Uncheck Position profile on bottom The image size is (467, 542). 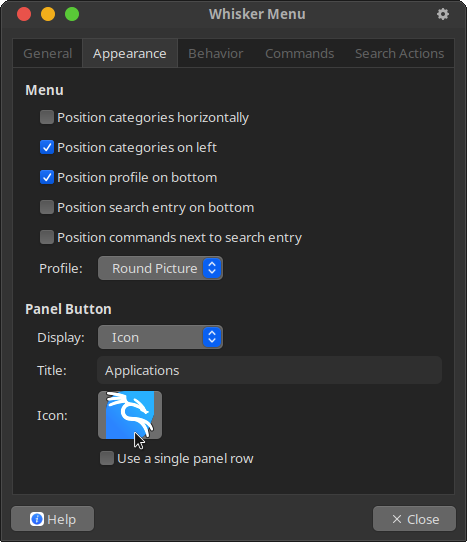point(47,177)
